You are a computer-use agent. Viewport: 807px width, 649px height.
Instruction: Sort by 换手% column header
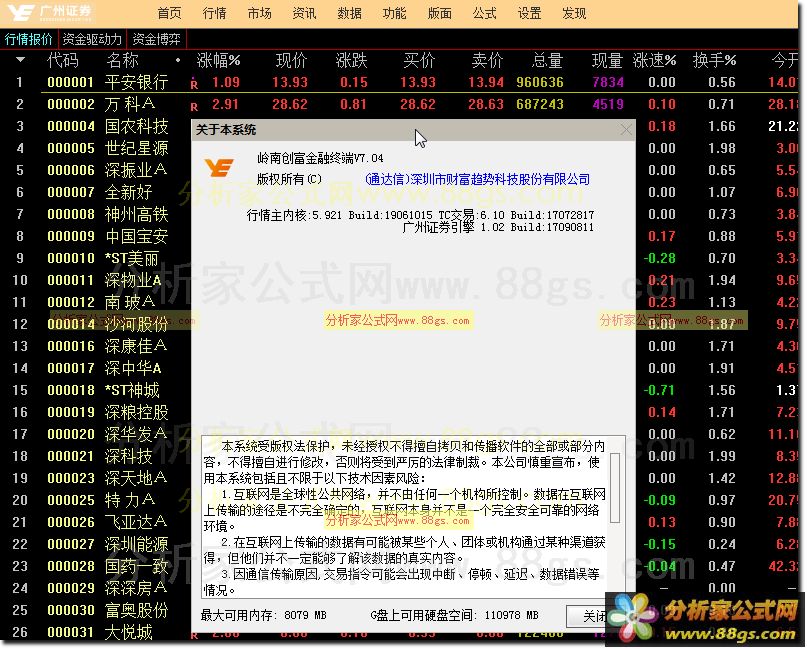coord(714,61)
